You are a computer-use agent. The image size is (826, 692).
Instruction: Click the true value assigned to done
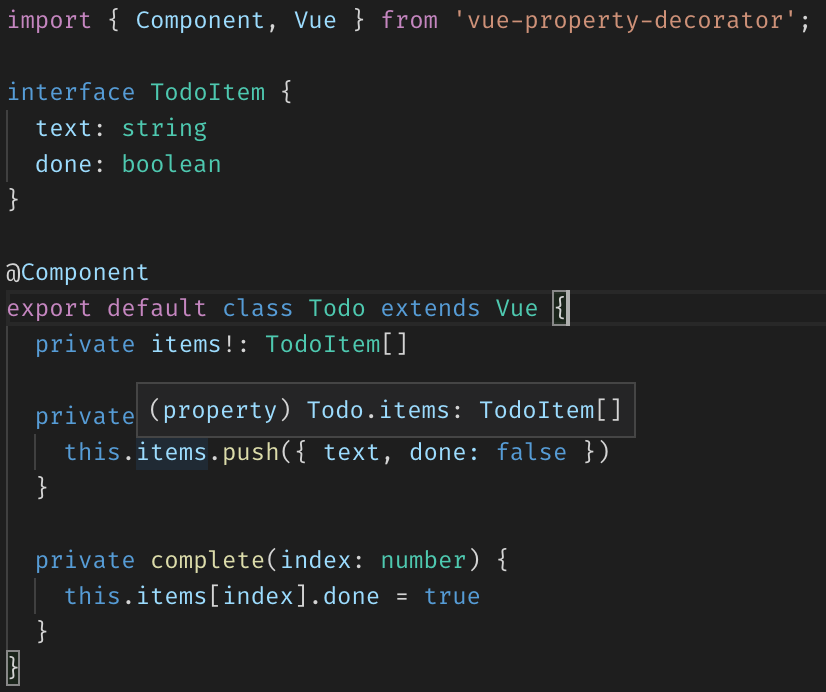click(452, 596)
